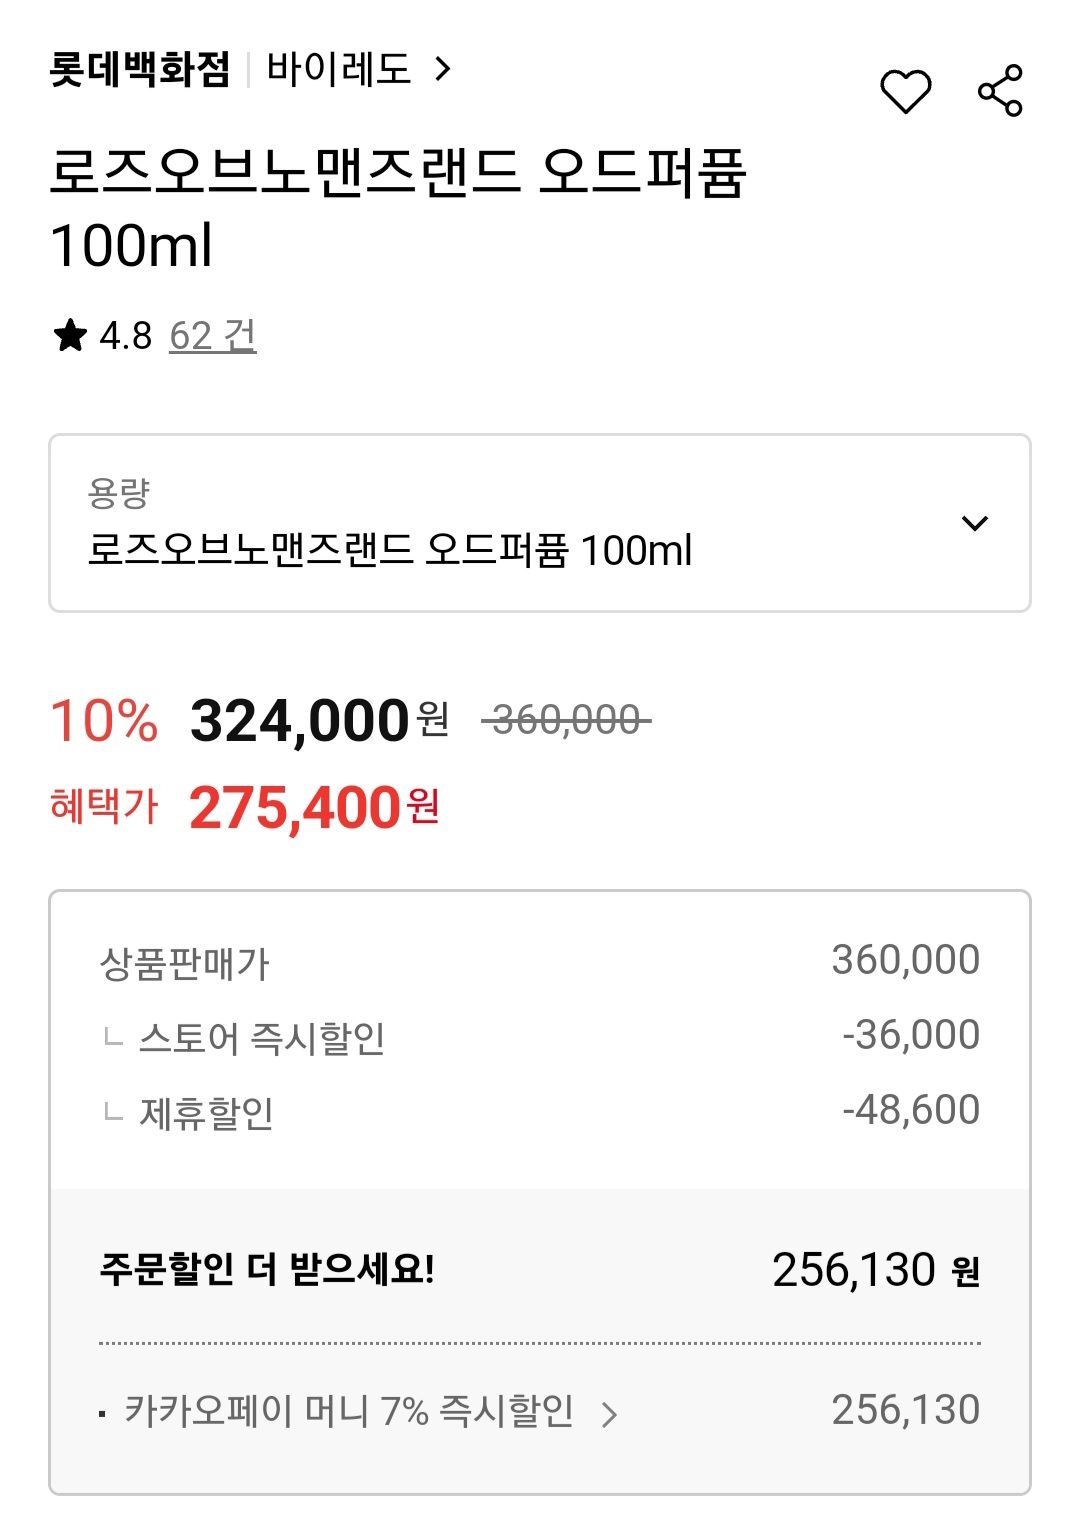Click the 10% discount rate label
The height and width of the screenshot is (1530, 1080).
(104, 721)
